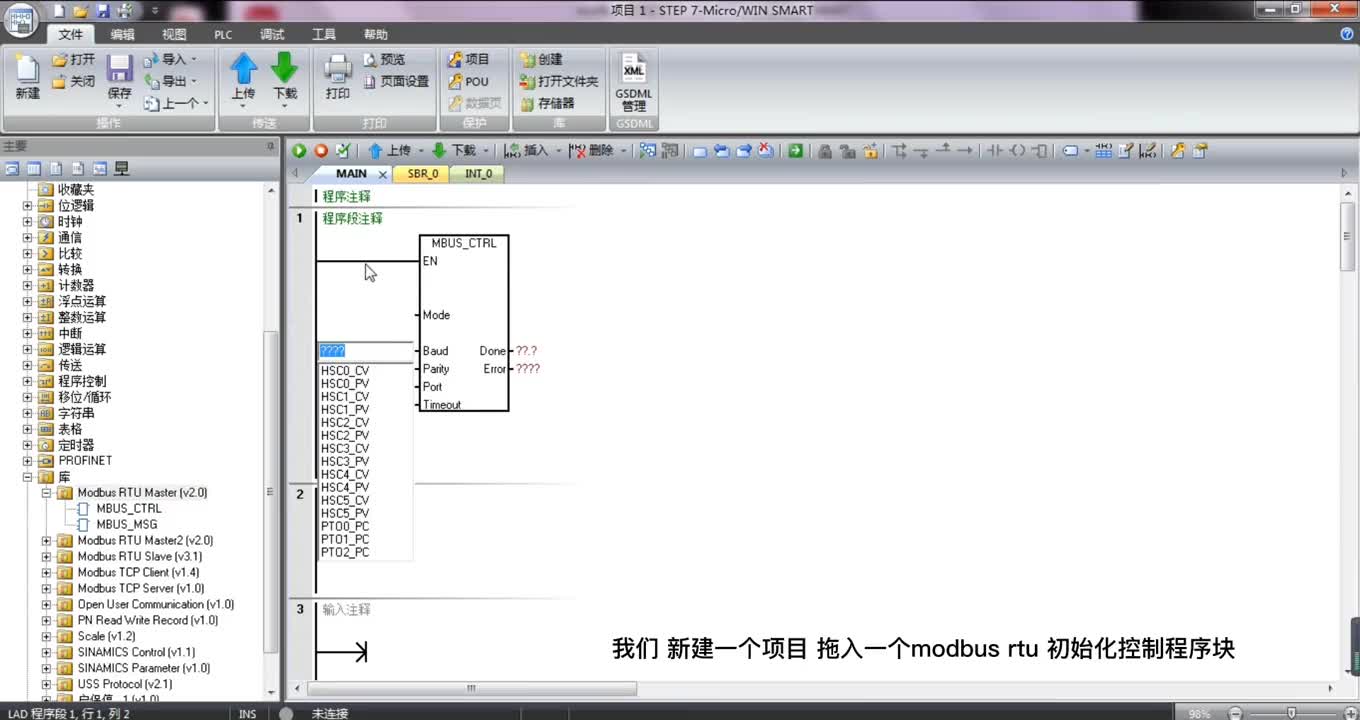Click the large green Download arrow in ribbon
Image resolution: width=1360 pixels, height=720 pixels.
285,68
